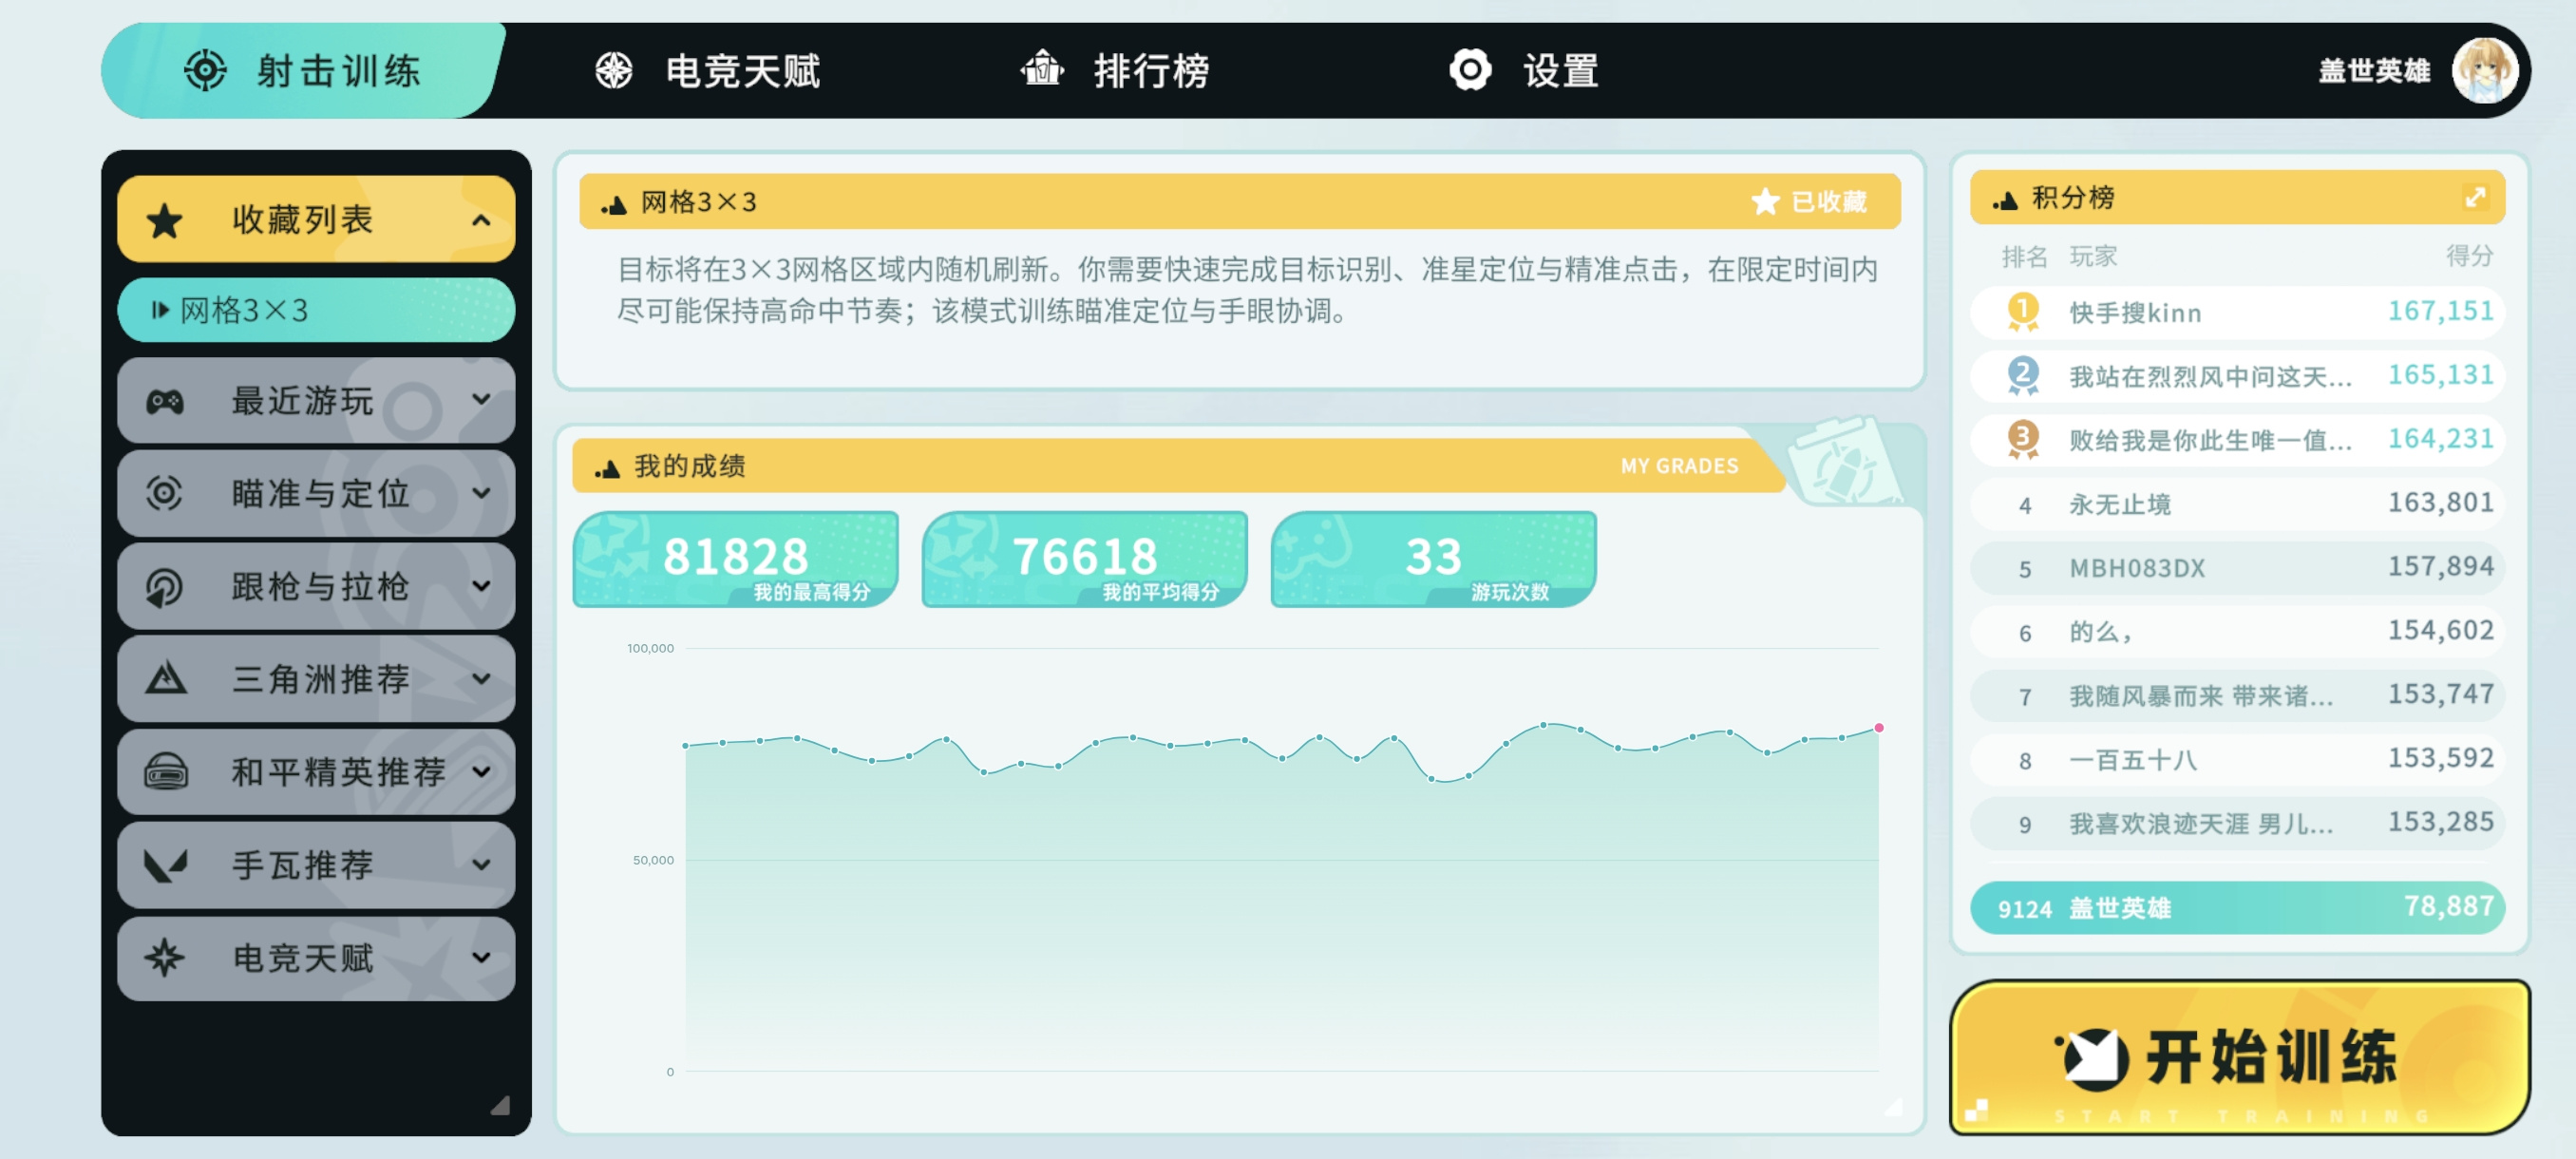Select 网格3×3 in the favorites list
The height and width of the screenshot is (1159, 2576).
pyautogui.click(x=316, y=310)
